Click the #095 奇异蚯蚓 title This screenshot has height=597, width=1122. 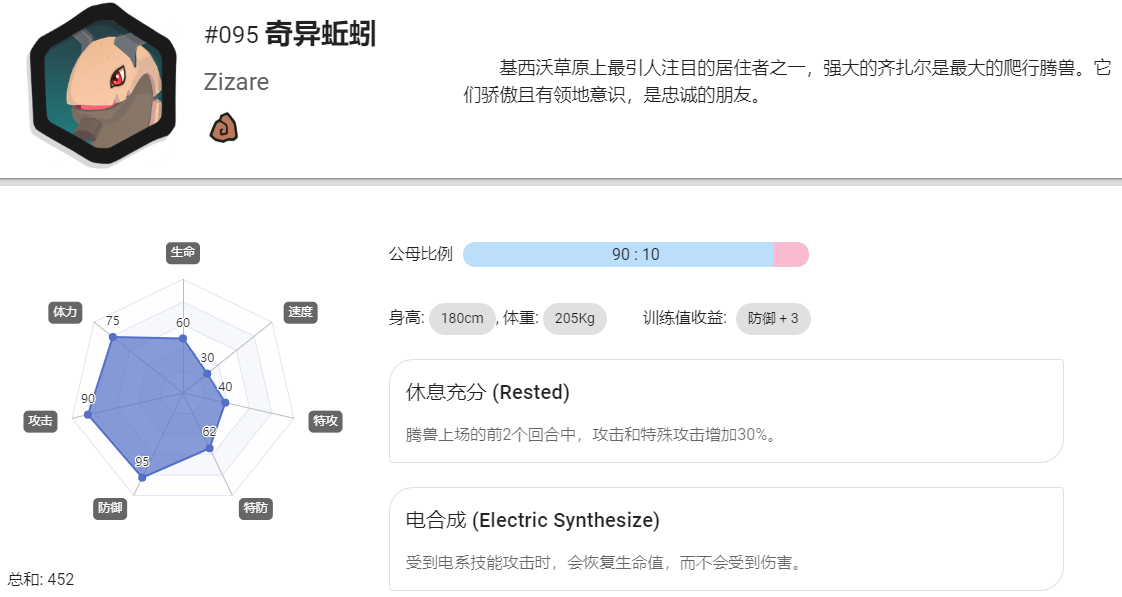click(290, 34)
